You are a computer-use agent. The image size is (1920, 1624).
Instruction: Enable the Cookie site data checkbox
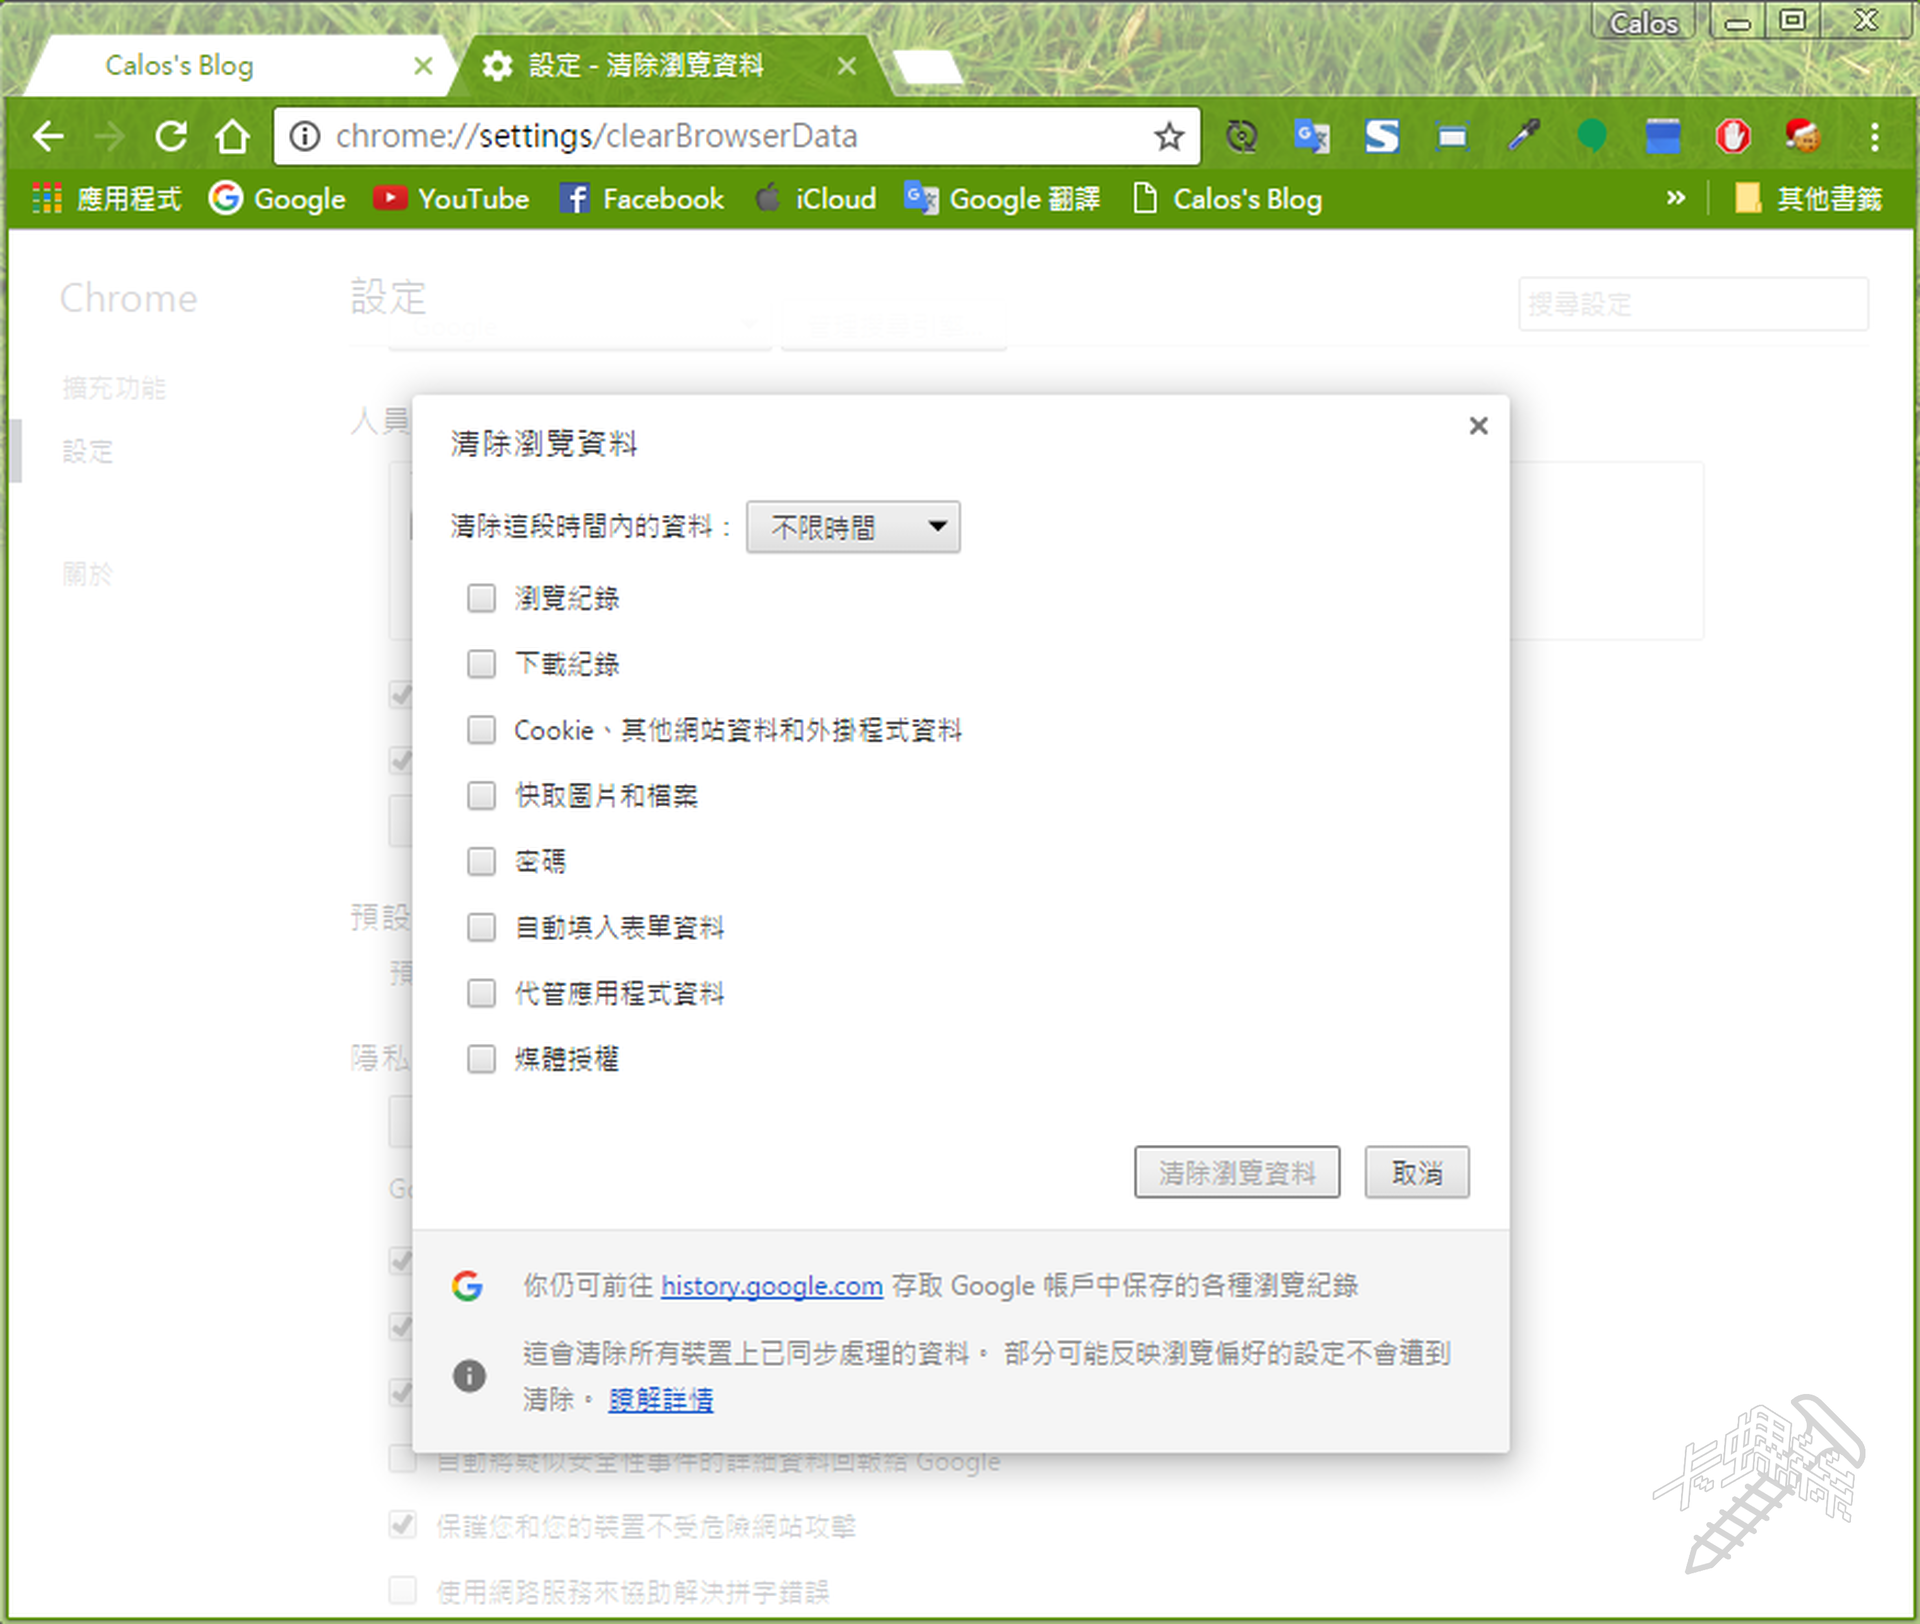pos(481,730)
